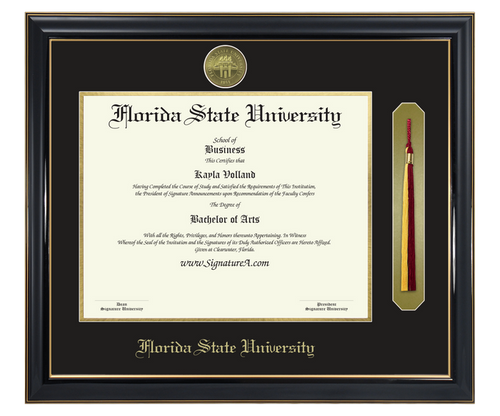Click the line starting 'With all the Rights'
Image resolution: width=500 pixels, height=416 pixels.
(225, 235)
